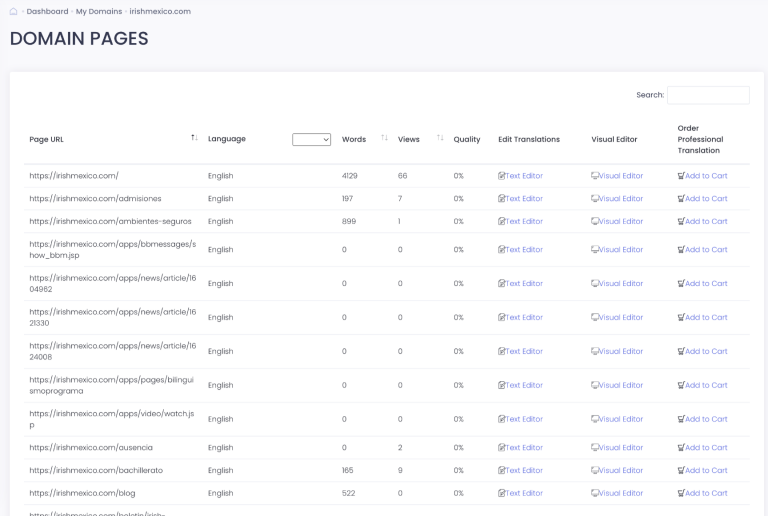Open Visual Editor for ausencia page

617,447
